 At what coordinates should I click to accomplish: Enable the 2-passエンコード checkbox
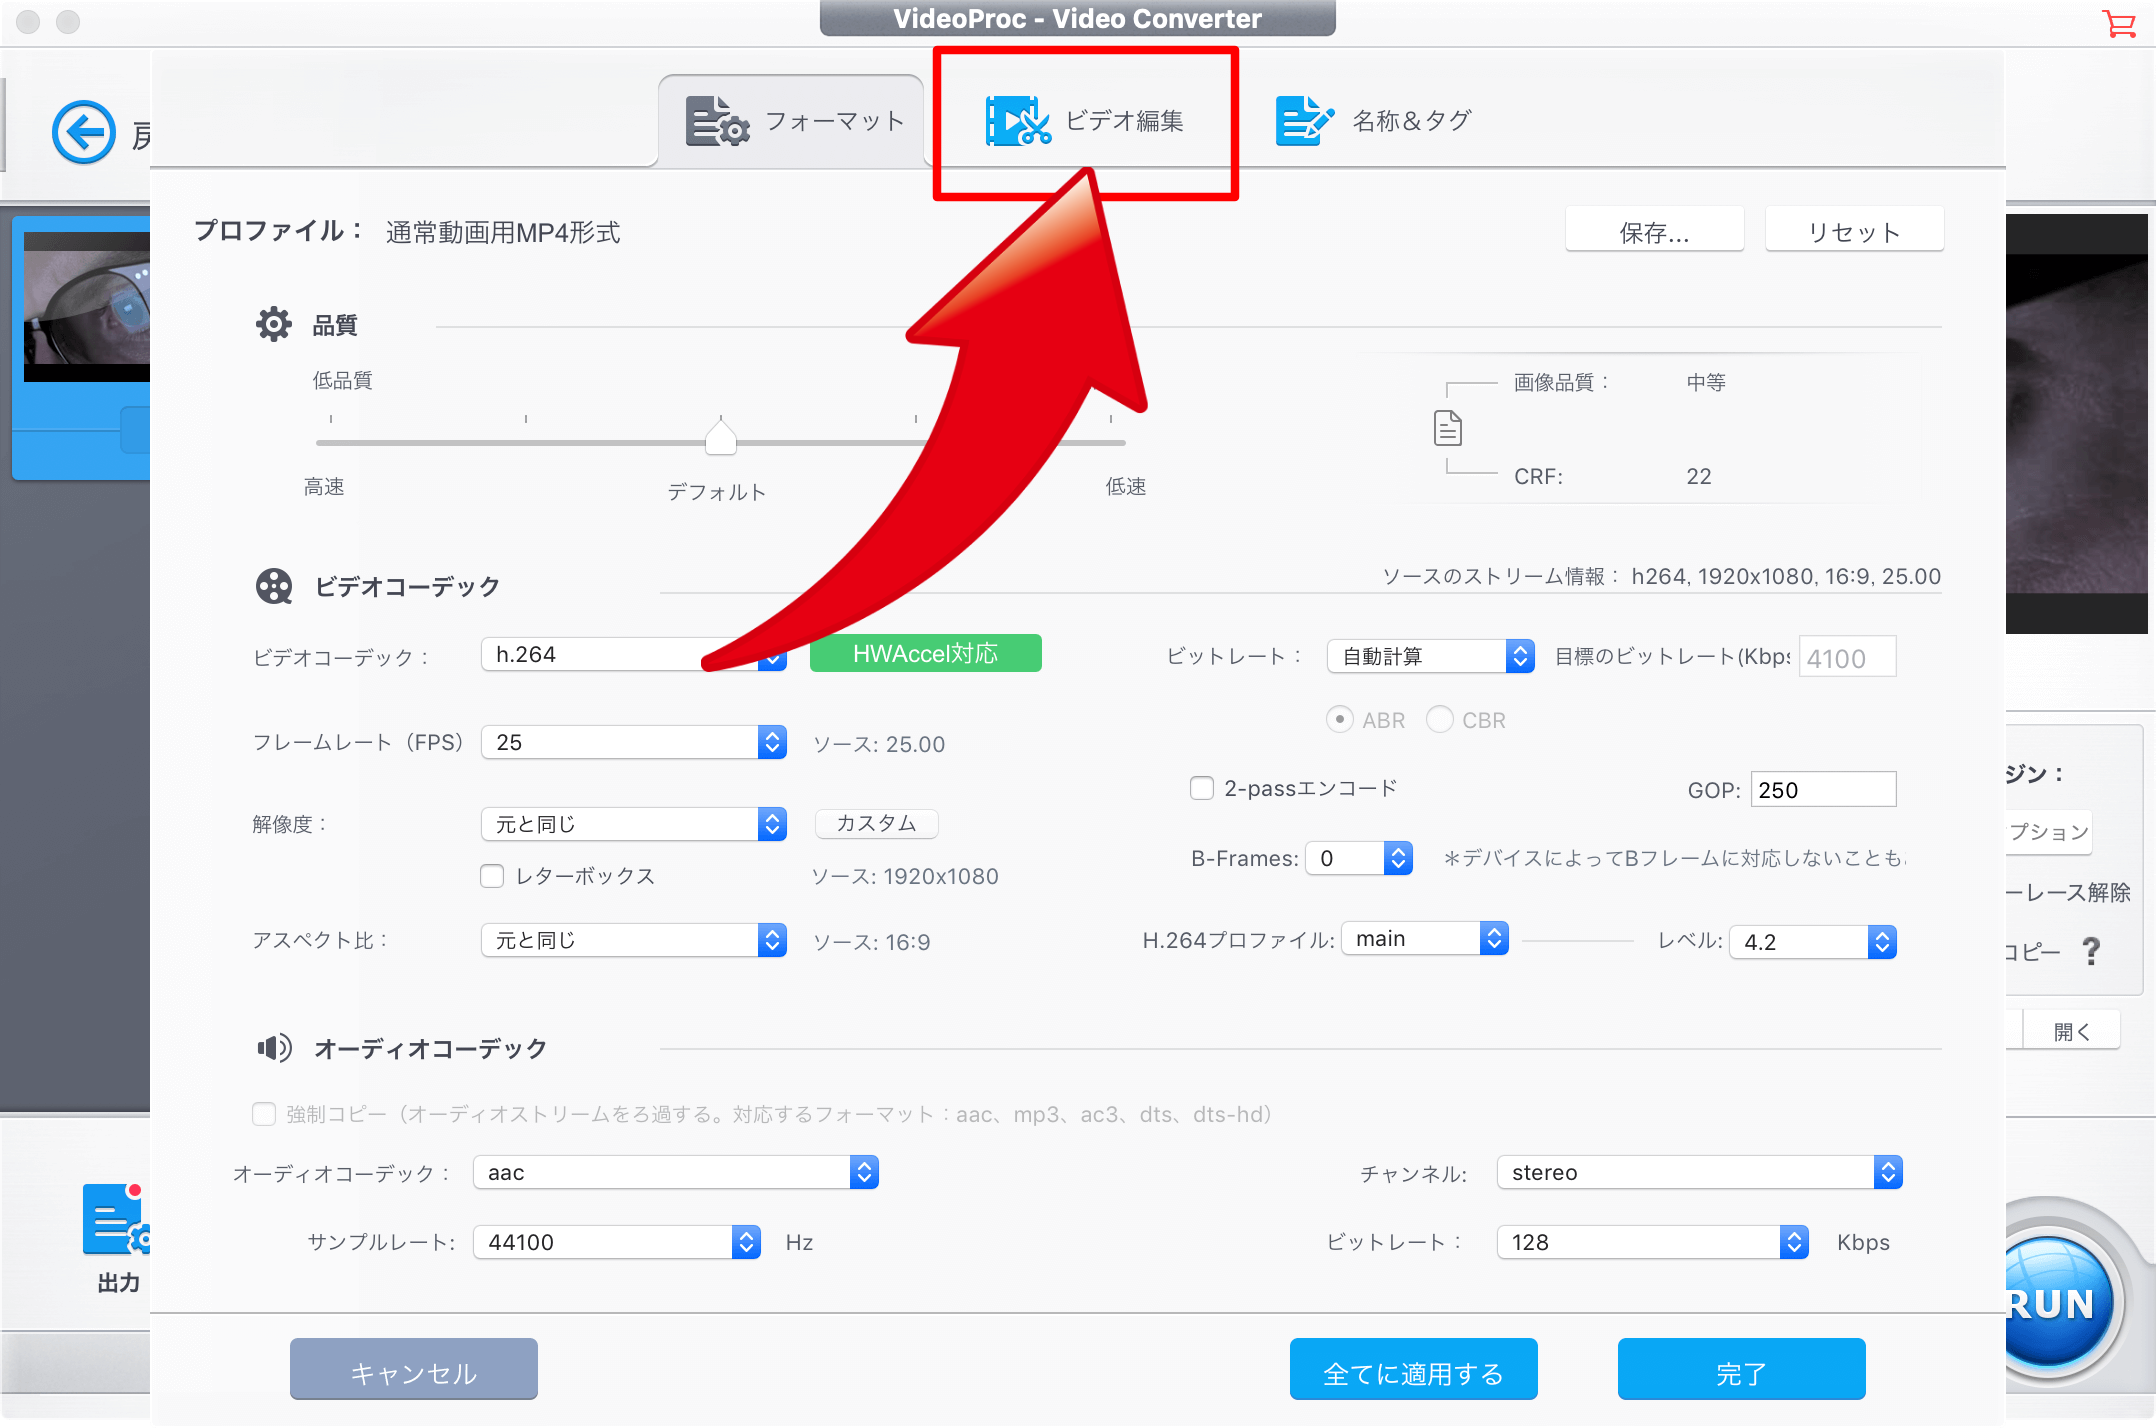(1202, 788)
